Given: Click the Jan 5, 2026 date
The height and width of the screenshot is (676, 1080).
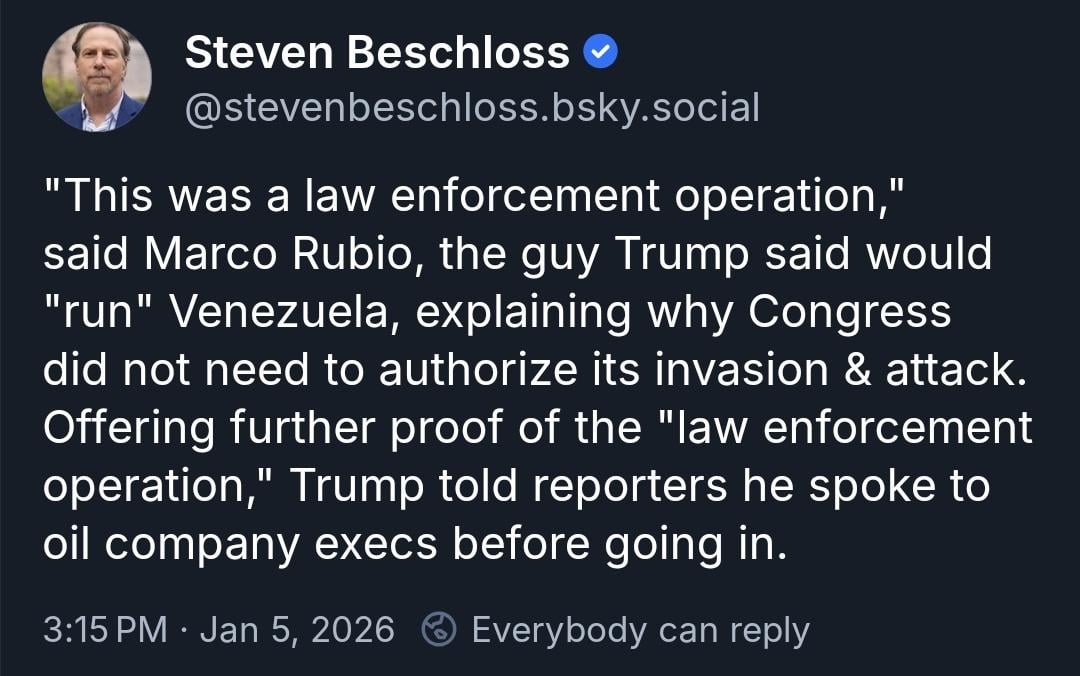Looking at the screenshot, I should tap(297, 630).
